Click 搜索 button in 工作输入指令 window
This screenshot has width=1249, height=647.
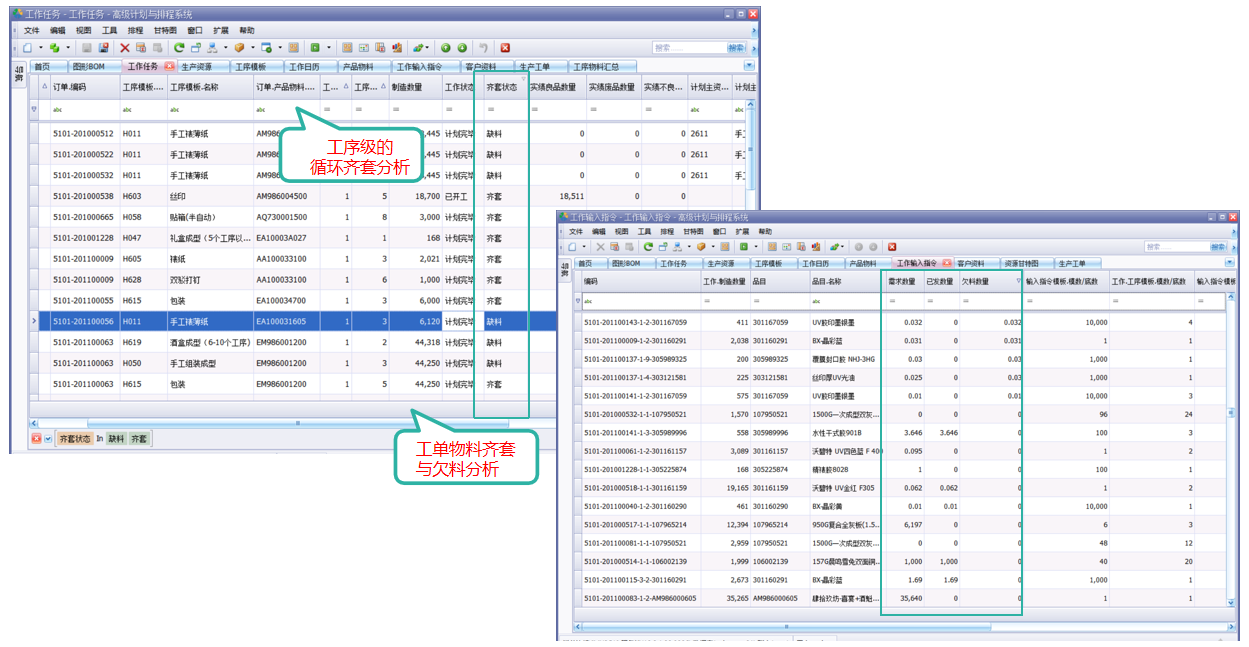(1218, 246)
